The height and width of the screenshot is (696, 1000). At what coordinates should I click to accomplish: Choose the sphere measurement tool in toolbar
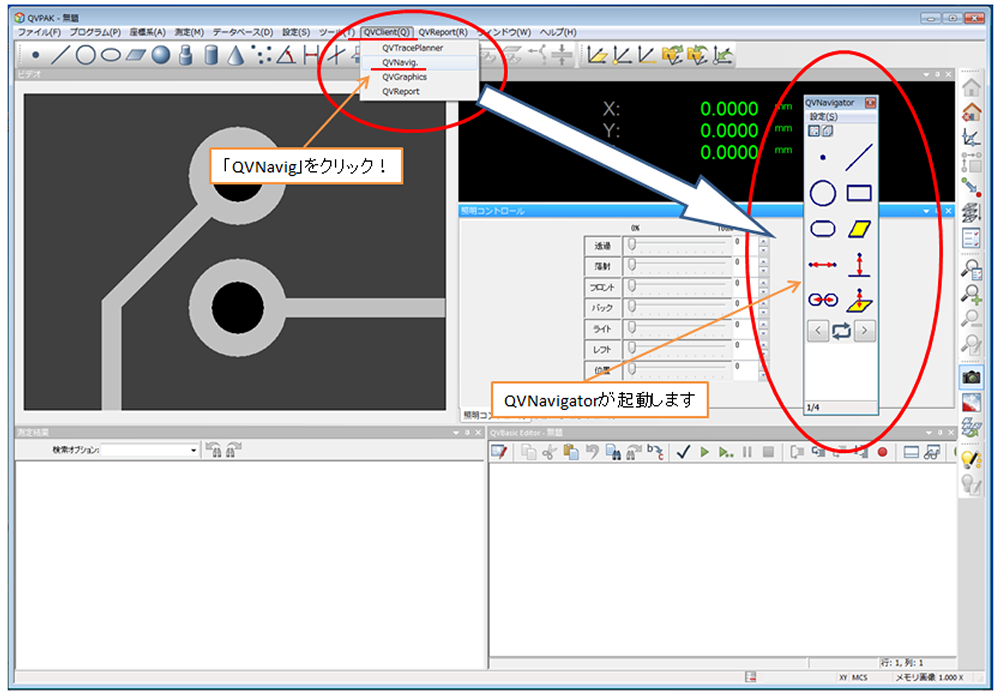point(161,56)
